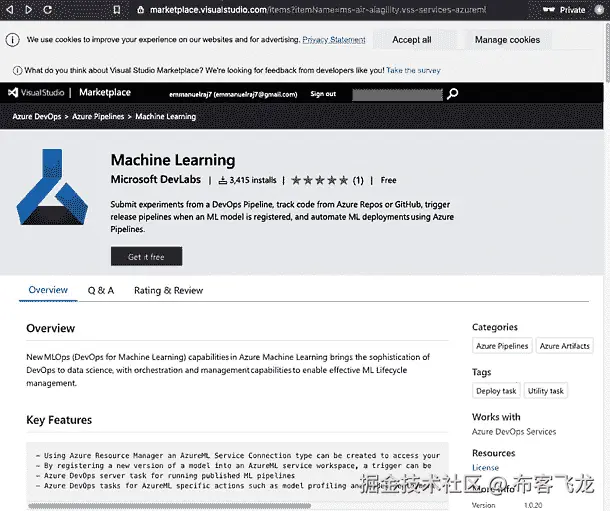Viewport: 610px width, 511px height.
Task: Click the Free price label
Action: (x=388, y=180)
